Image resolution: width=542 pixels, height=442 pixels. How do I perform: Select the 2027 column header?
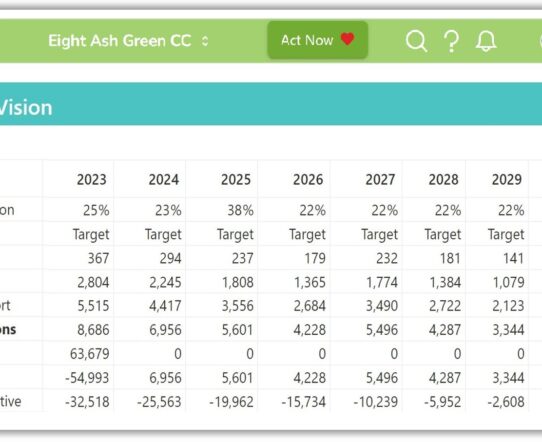click(x=380, y=179)
